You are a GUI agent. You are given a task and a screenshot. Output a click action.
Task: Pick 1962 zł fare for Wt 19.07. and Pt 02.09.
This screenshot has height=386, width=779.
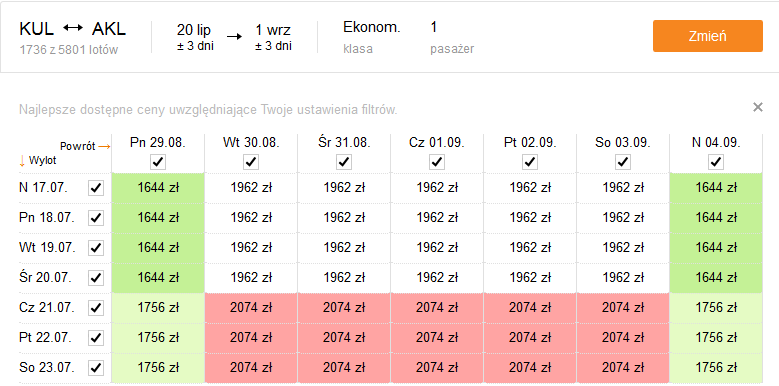point(530,247)
